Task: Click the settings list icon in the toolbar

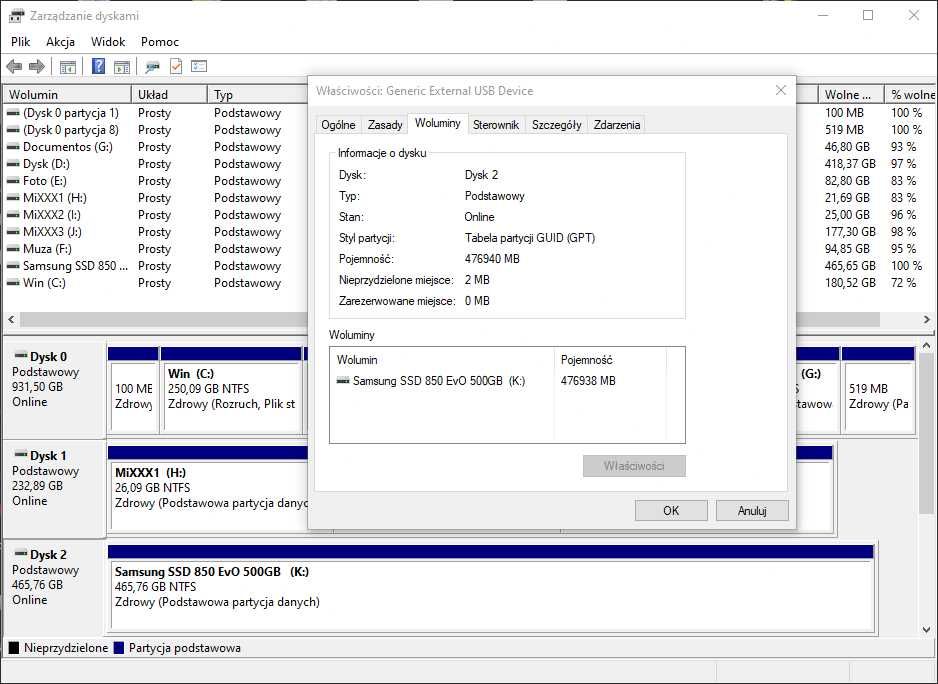Action: pyautogui.click(x=199, y=66)
